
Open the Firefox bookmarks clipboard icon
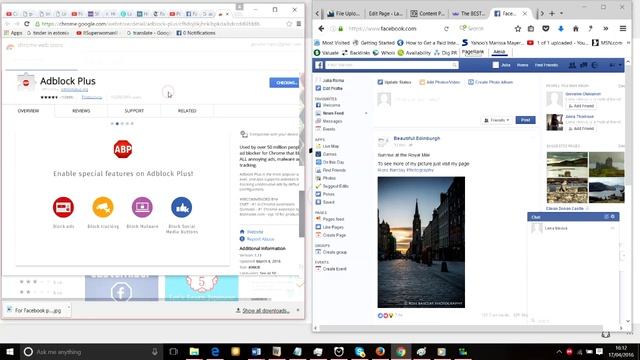(531, 29)
